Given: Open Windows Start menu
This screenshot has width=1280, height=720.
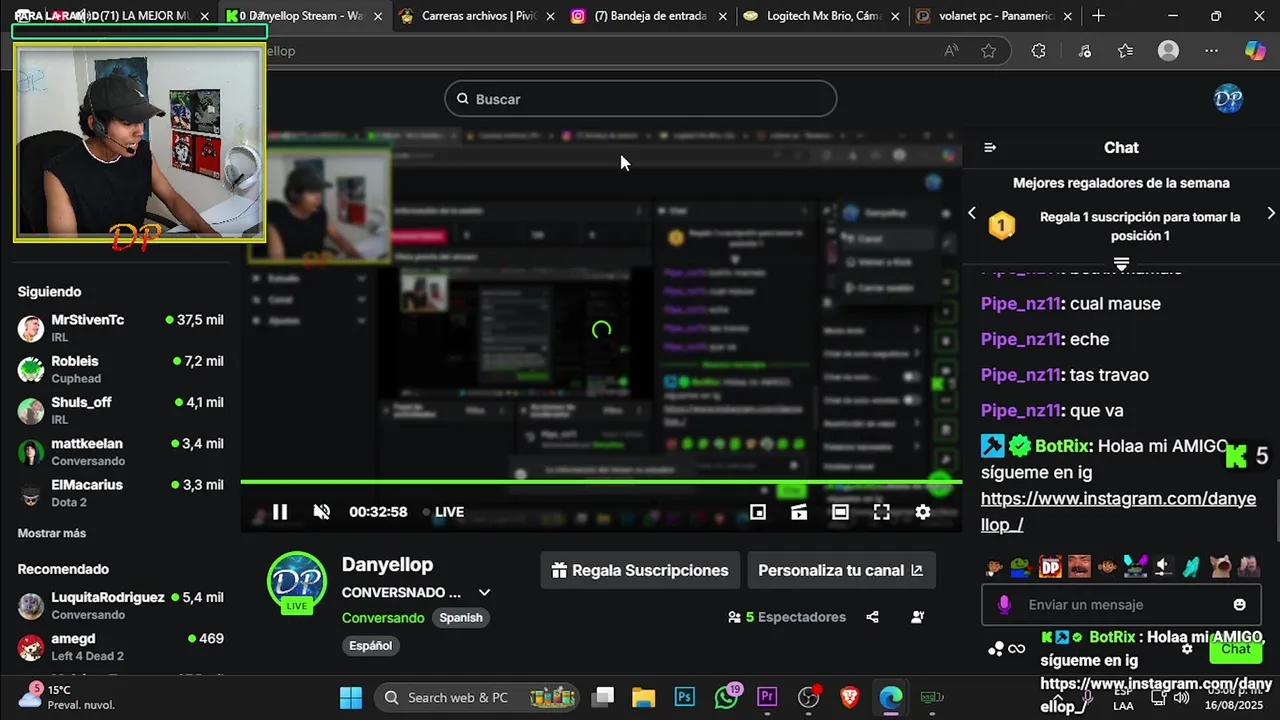Looking at the screenshot, I should (351, 697).
